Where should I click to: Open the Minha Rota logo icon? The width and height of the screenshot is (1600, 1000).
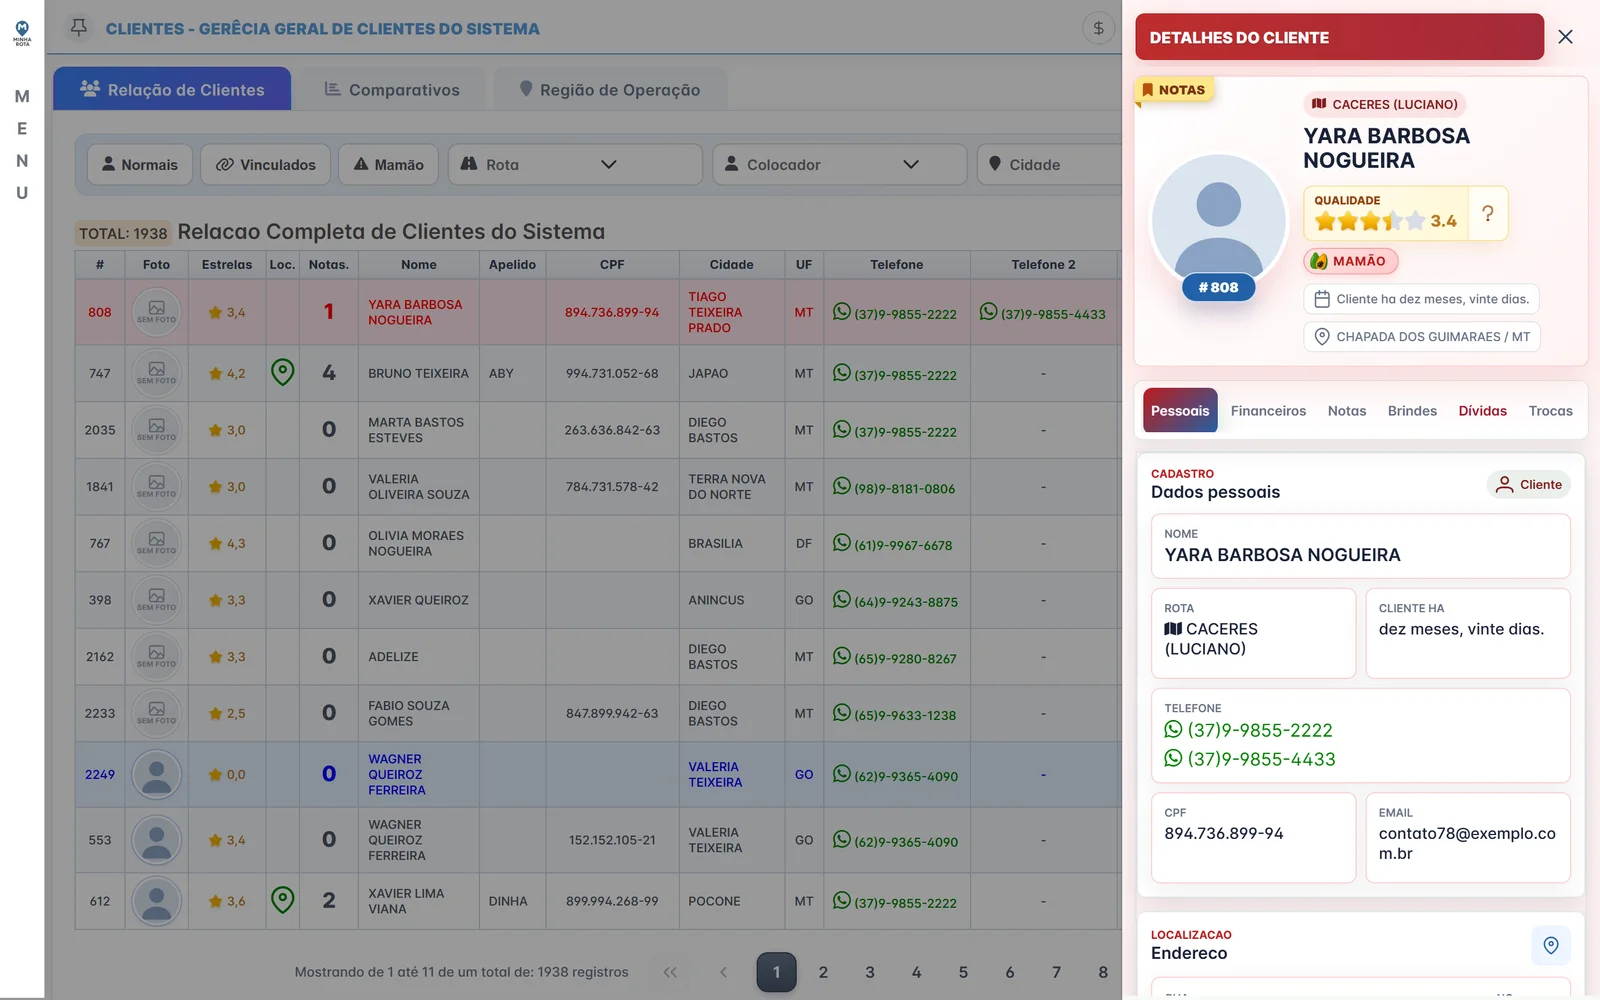click(x=22, y=33)
